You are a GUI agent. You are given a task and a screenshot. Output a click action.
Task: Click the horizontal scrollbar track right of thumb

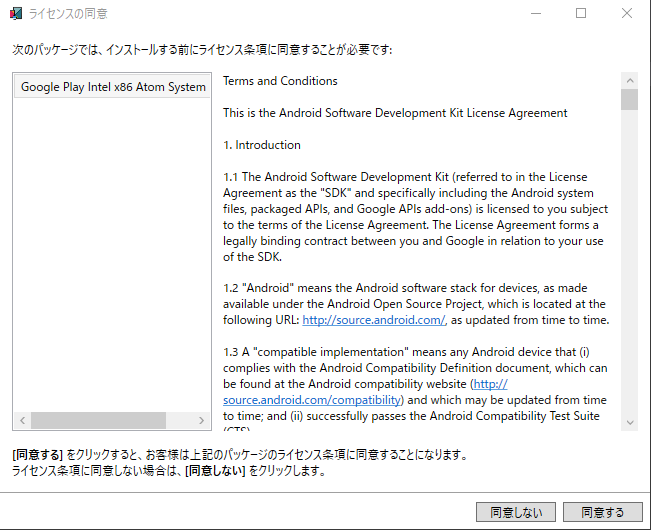(x=179, y=420)
